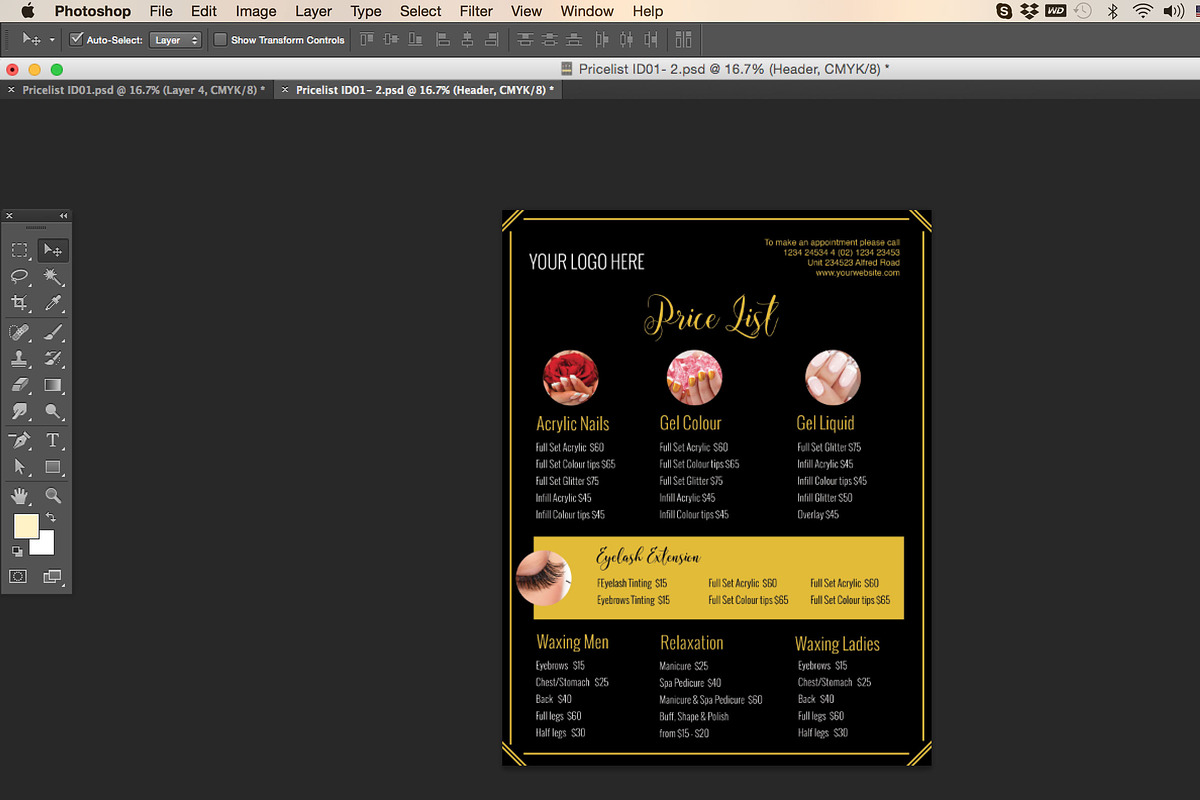Open the Filter menu
This screenshot has height=800, width=1200.
point(476,11)
